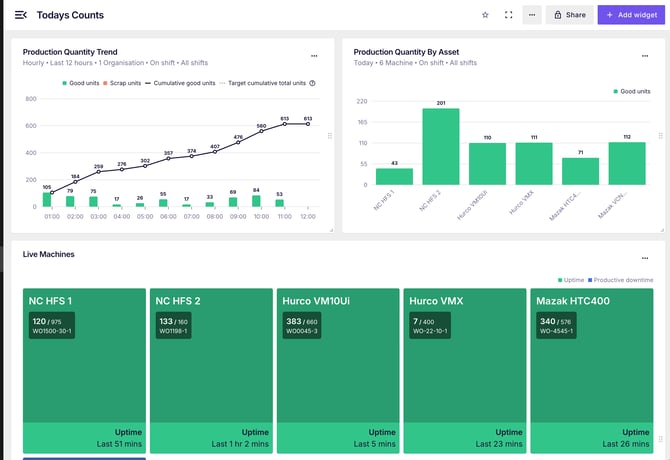Grab the Live Machines side drag handle
The height and width of the screenshot is (460, 670).
[661, 439]
